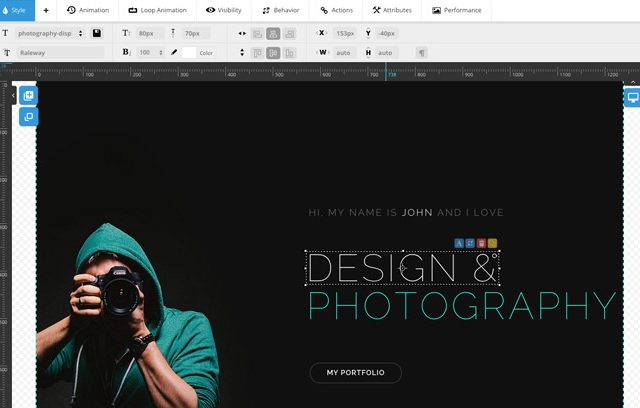Select horizontal left alignment option
The width and height of the screenshot is (640, 408).
point(257,33)
